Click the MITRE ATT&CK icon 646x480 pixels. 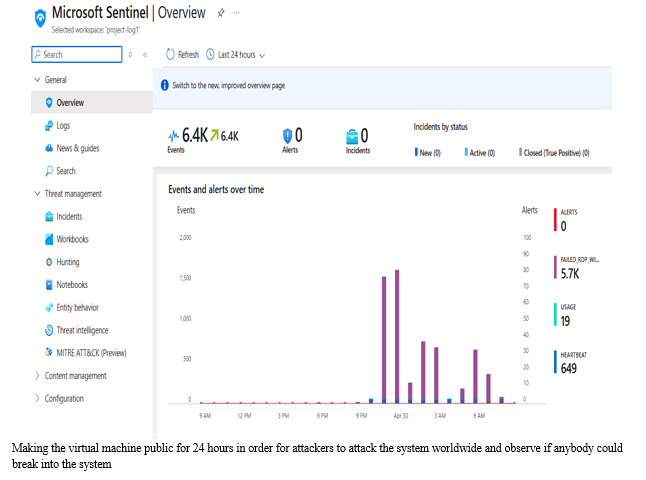[x=49, y=353]
